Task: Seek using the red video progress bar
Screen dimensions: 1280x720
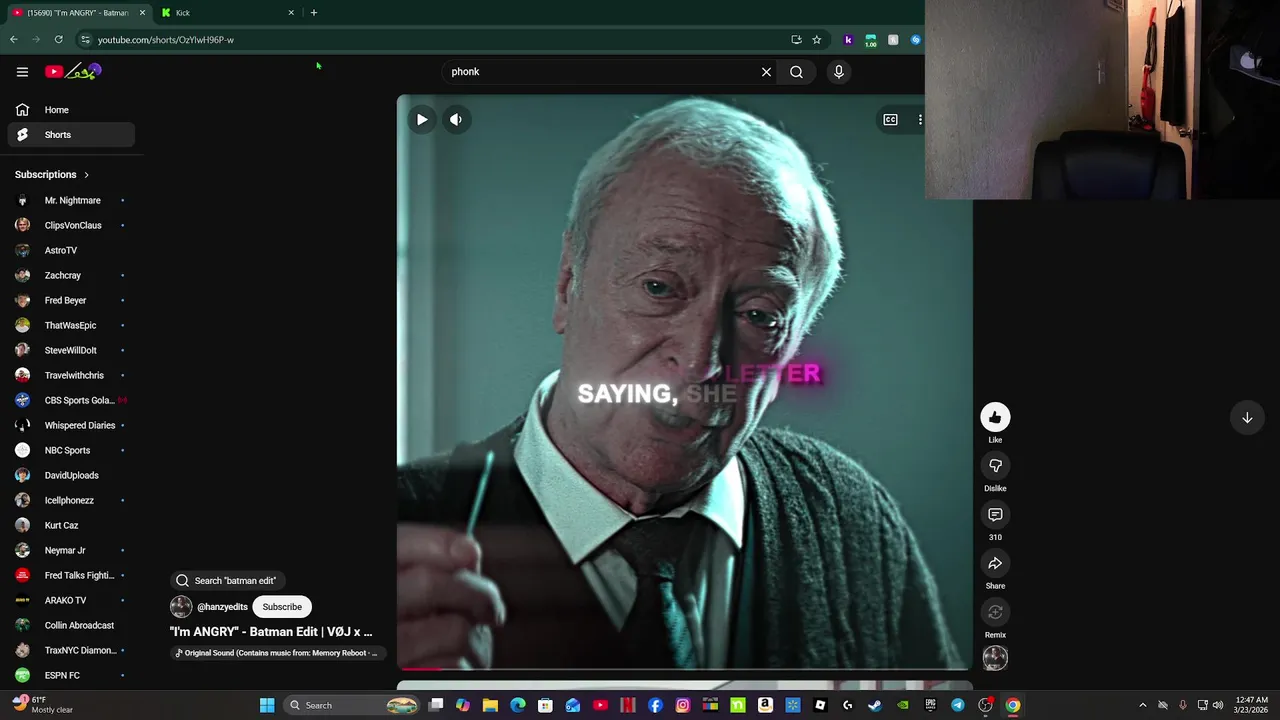Action: [x=684, y=668]
